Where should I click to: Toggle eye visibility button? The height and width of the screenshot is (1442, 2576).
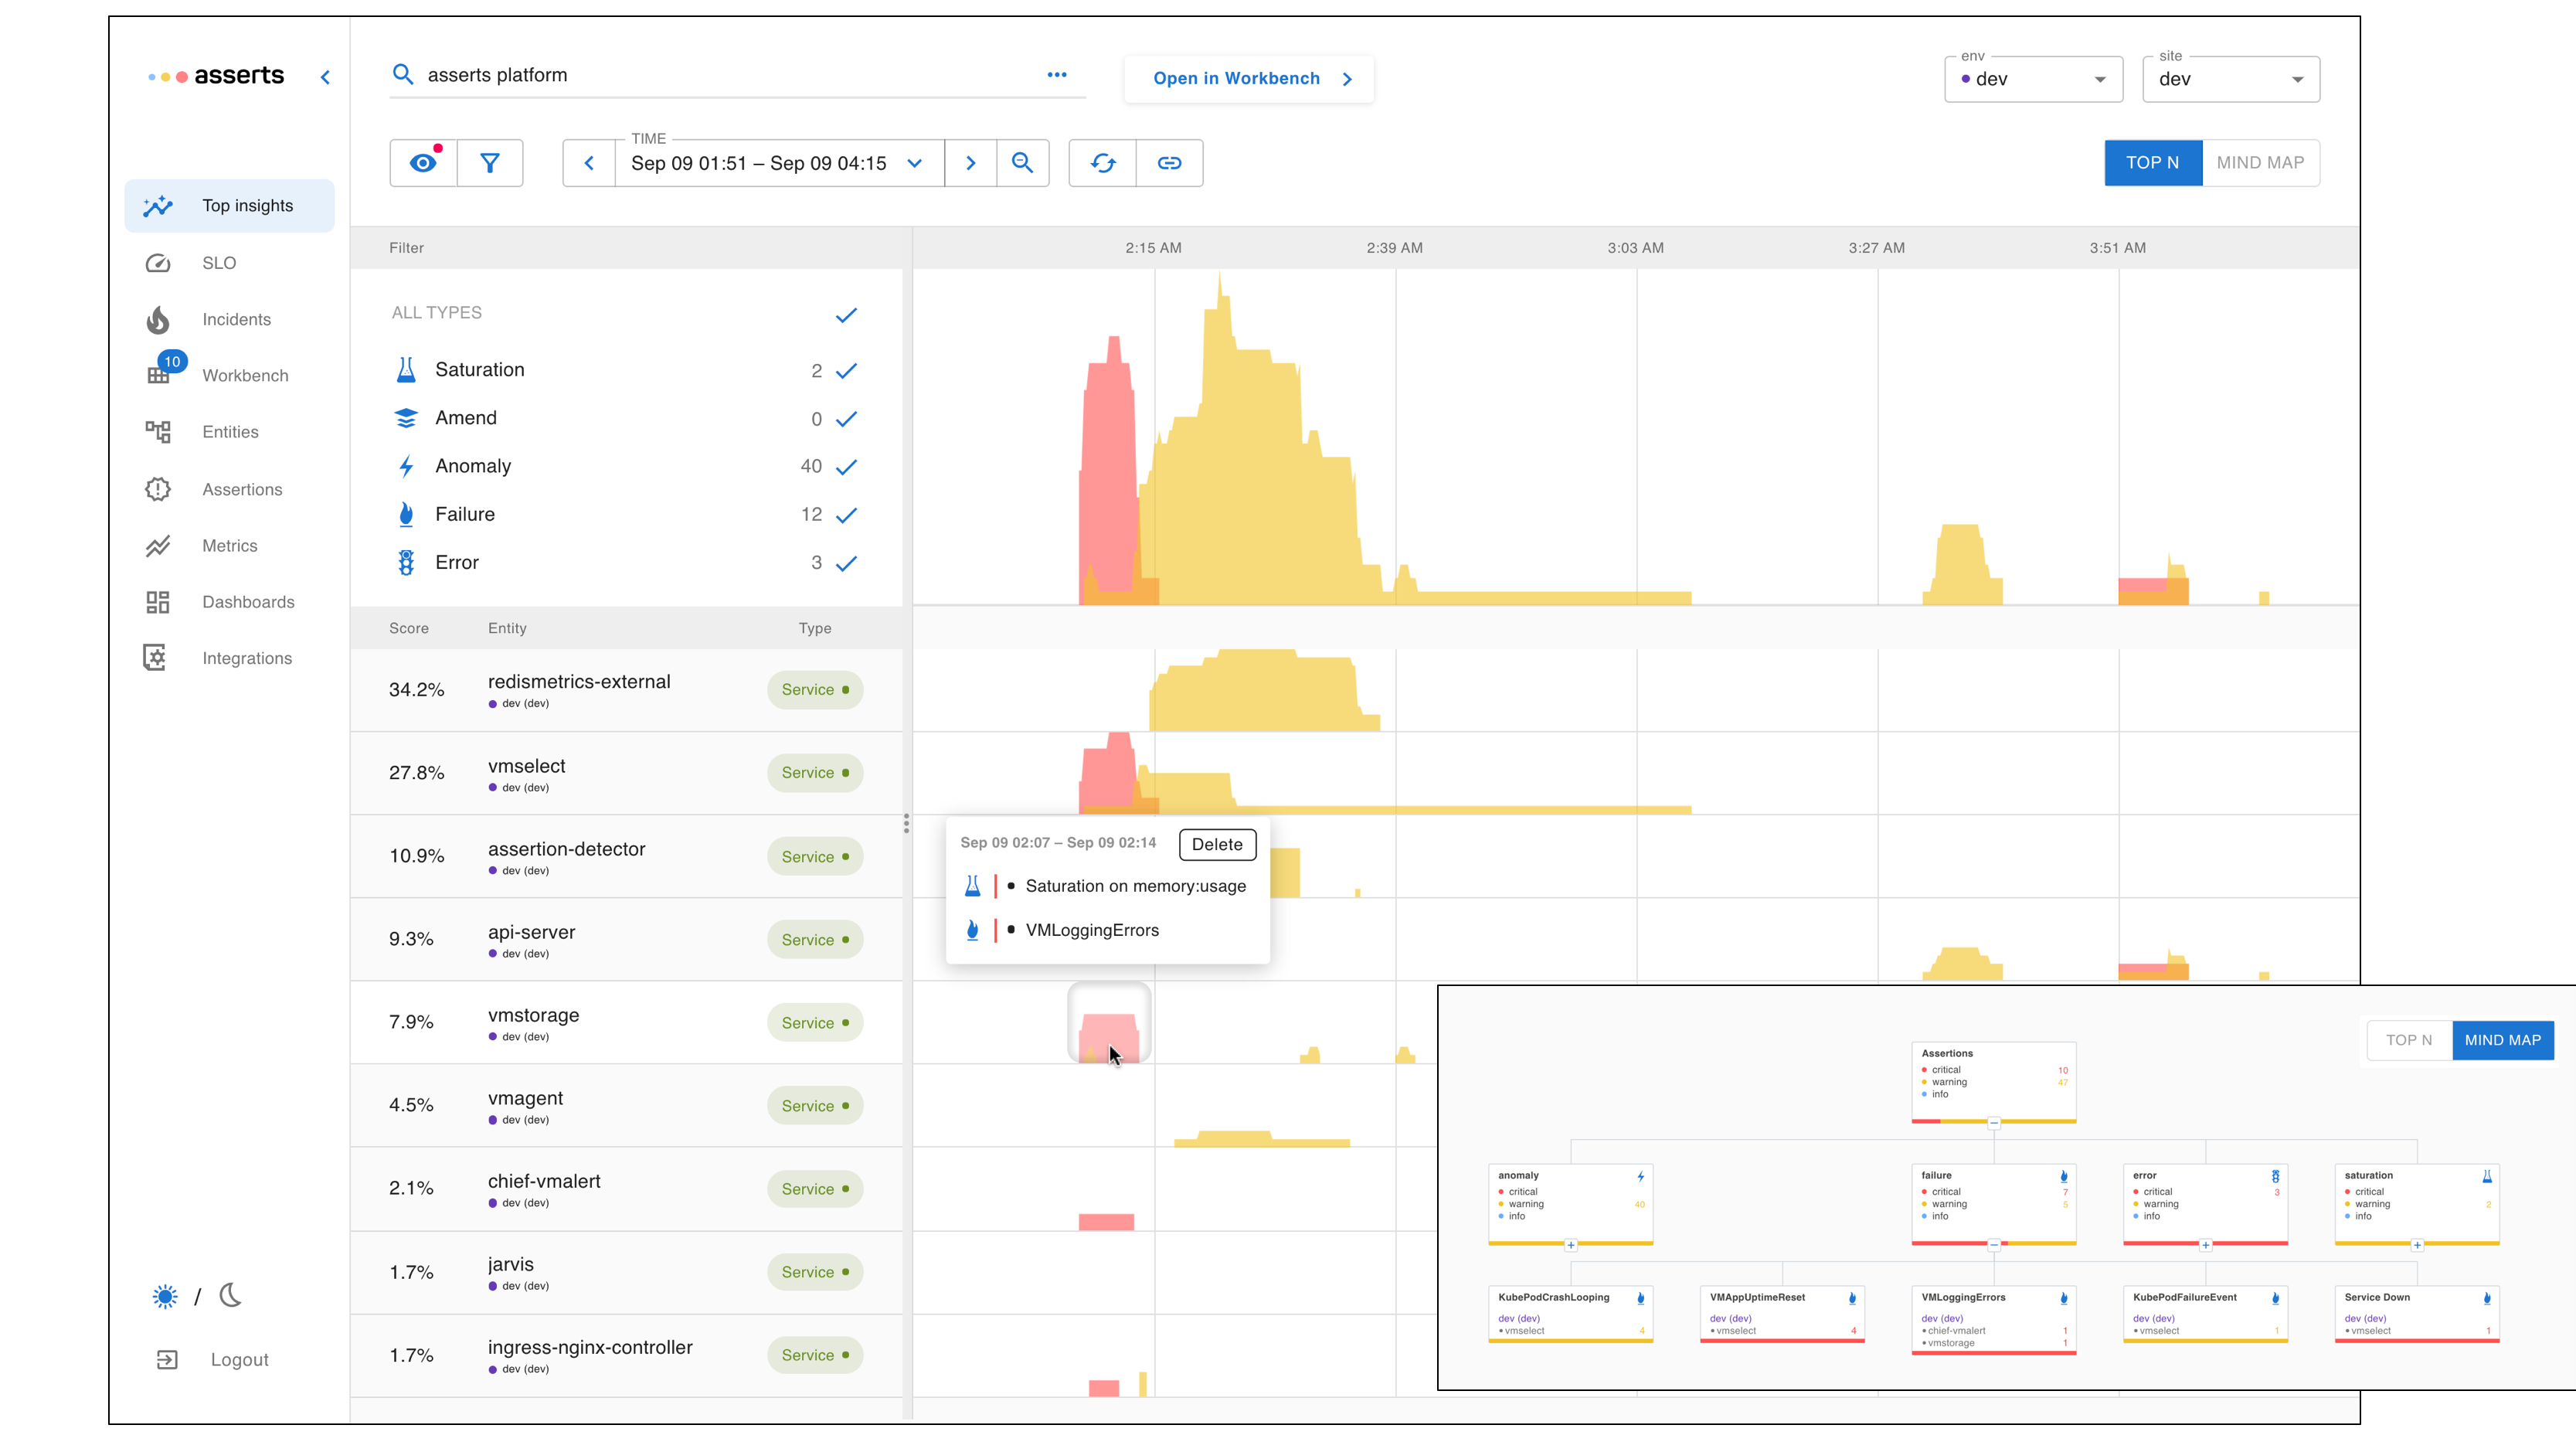(423, 163)
